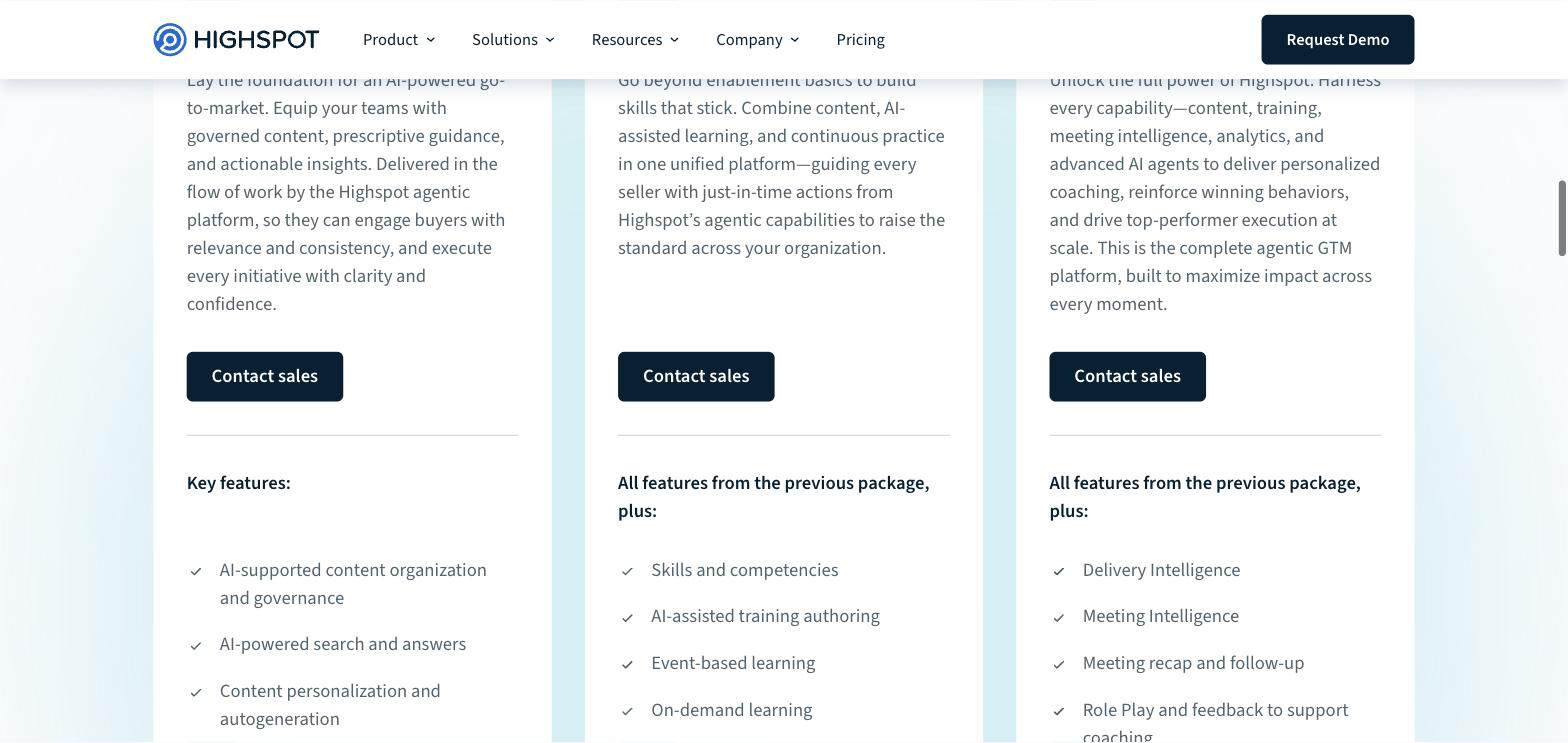
Task: Click checkmark beside AI-powered search and answers
Action: pyautogui.click(x=196, y=646)
